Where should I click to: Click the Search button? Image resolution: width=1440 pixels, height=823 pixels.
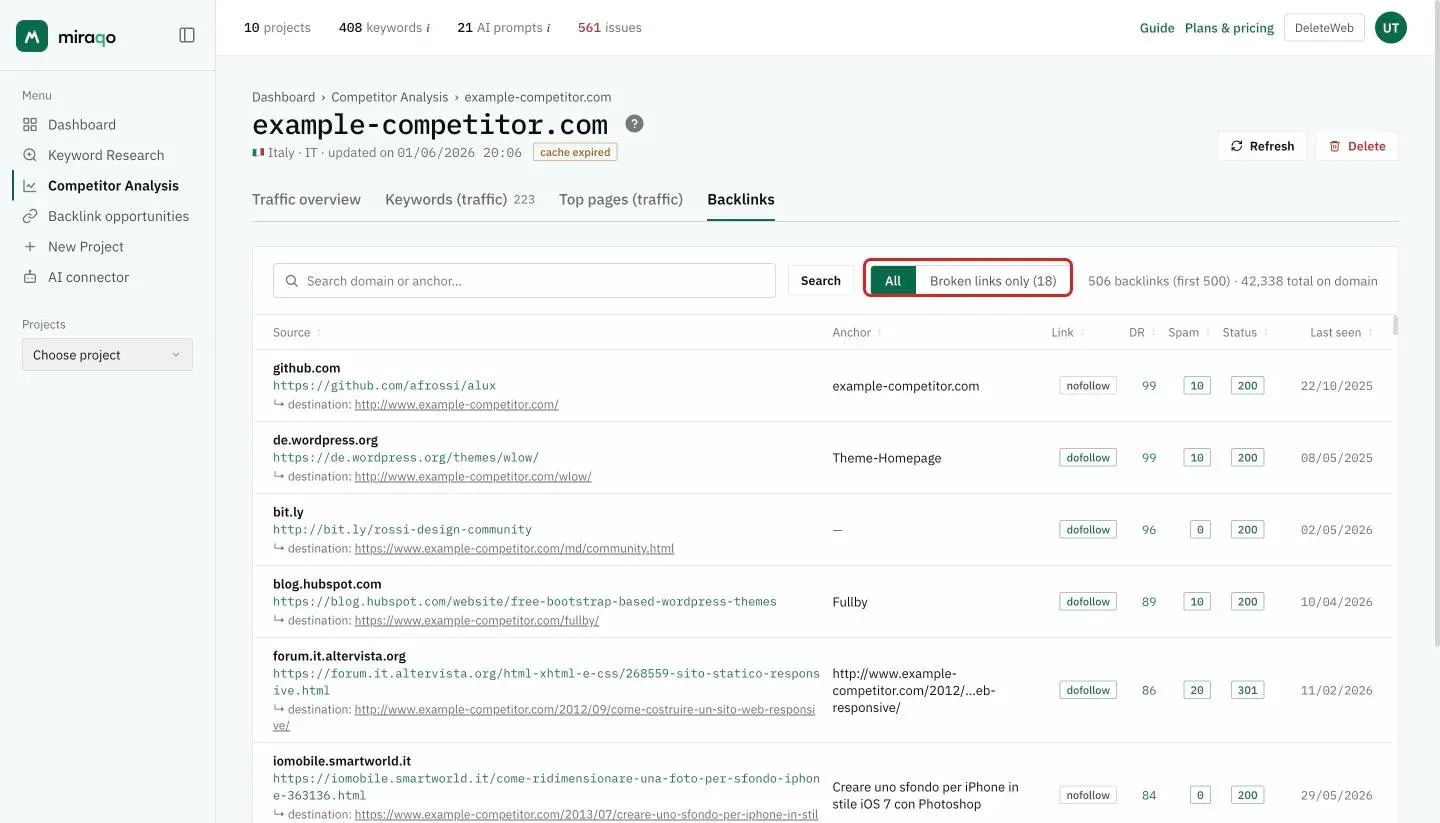pos(821,281)
